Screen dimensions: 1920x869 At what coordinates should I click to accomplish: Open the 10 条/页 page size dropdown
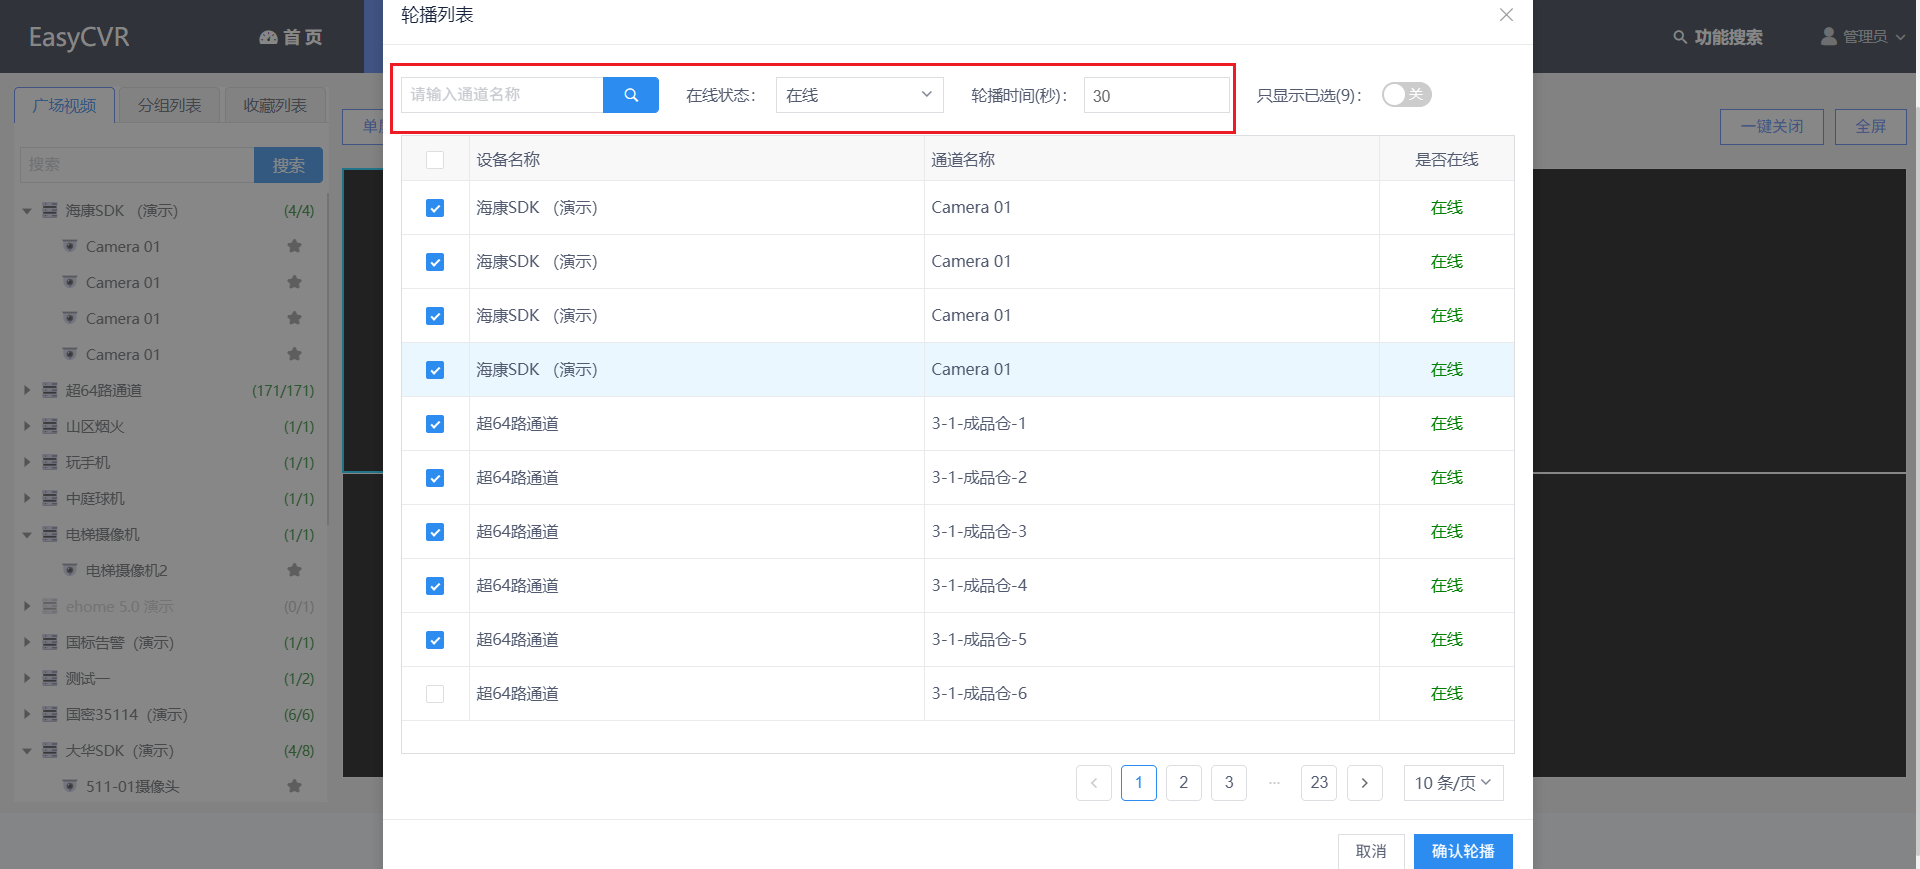pyautogui.click(x=1452, y=783)
